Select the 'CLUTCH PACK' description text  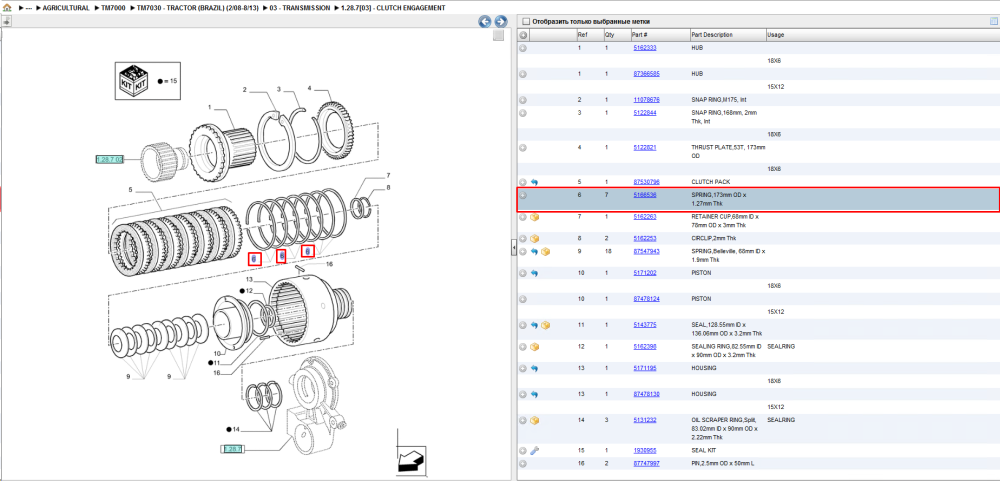point(709,182)
